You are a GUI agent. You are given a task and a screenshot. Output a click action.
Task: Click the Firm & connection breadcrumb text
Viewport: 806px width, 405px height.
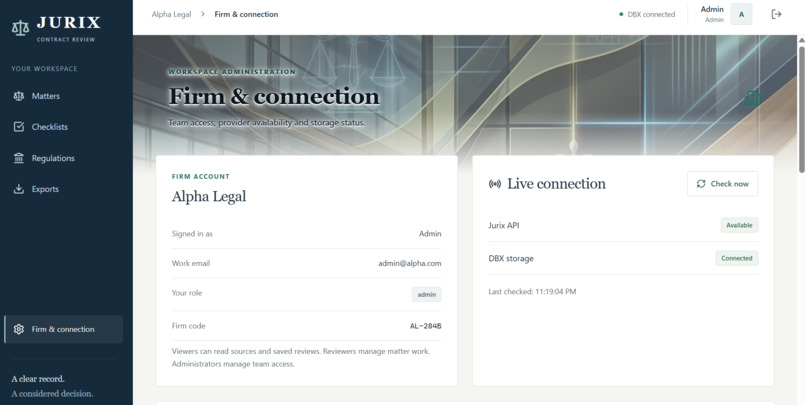click(x=246, y=14)
